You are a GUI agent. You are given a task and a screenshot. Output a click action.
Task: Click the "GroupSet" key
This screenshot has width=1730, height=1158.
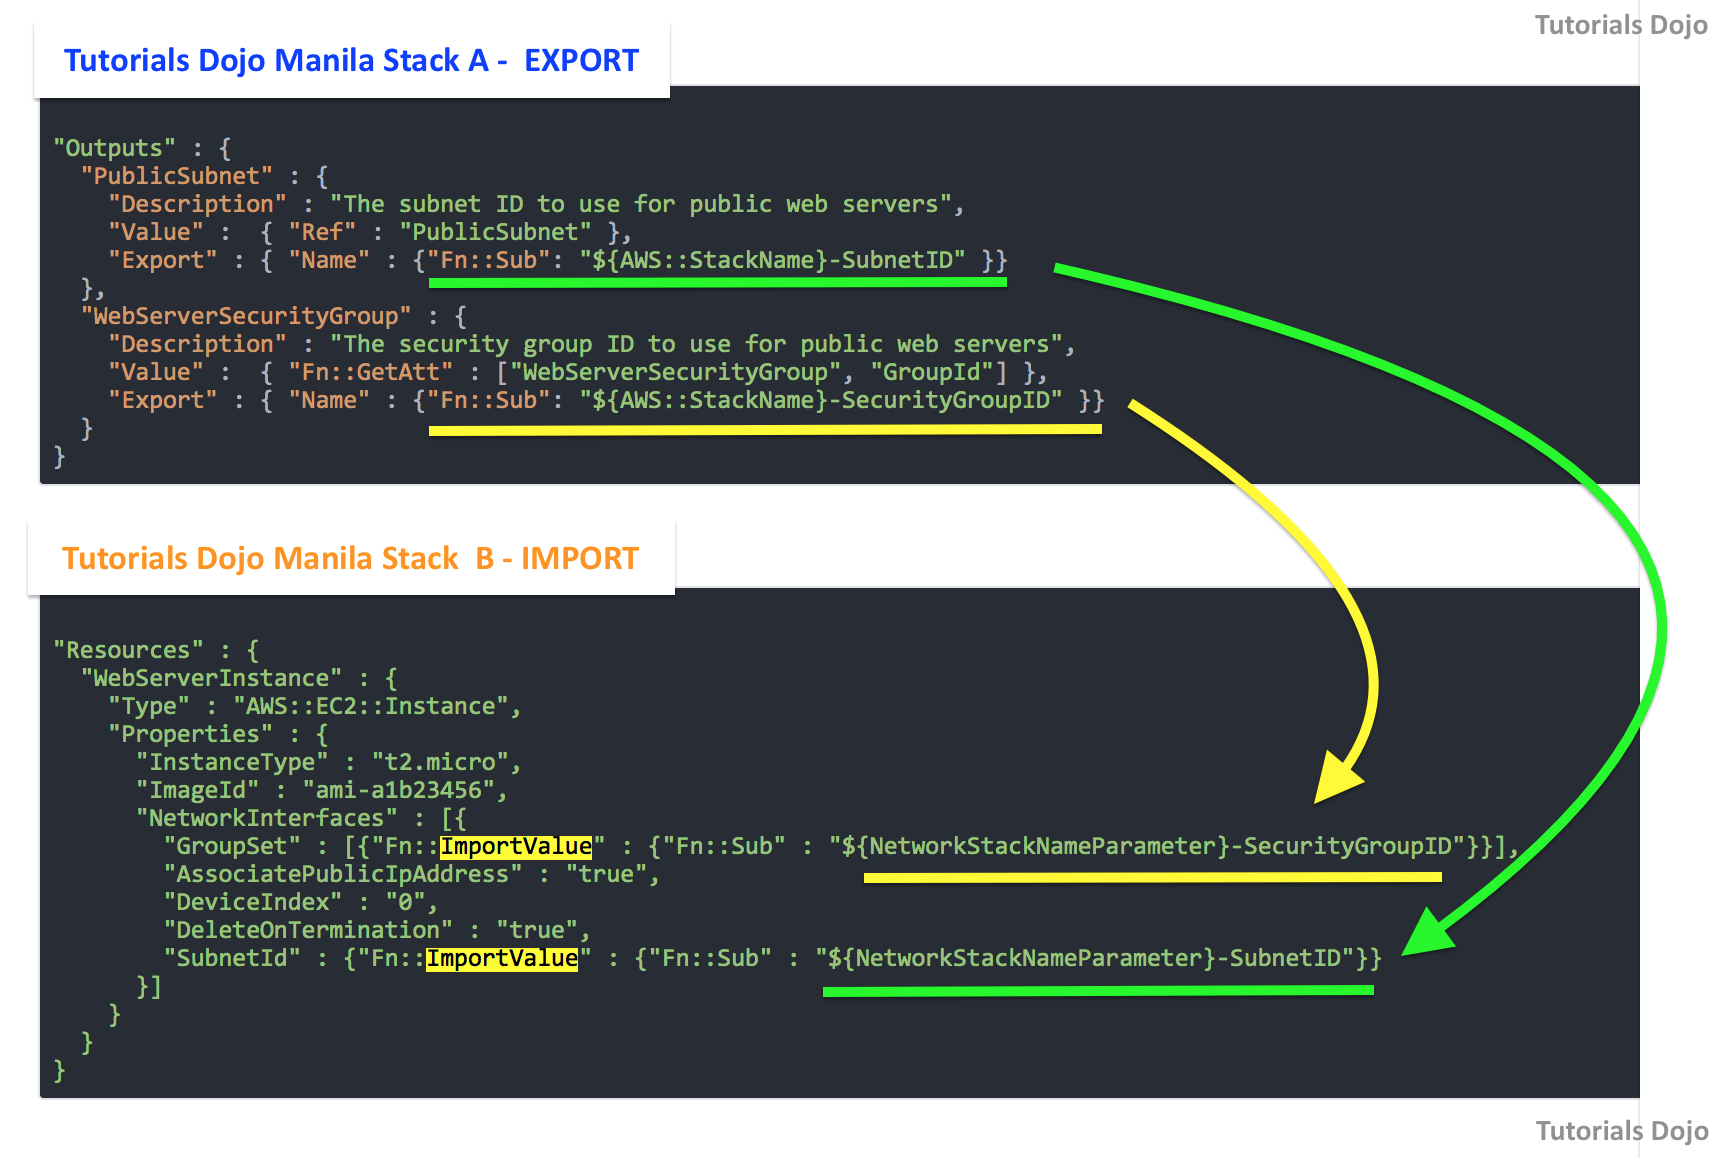pos(232,846)
